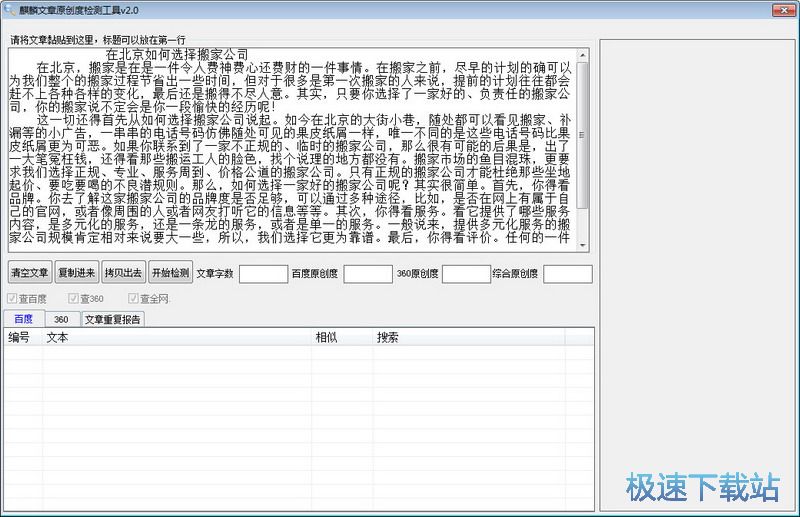The width and height of the screenshot is (800, 517).
Task: Toggle the 查全网 checkbox
Action: pos(132,298)
